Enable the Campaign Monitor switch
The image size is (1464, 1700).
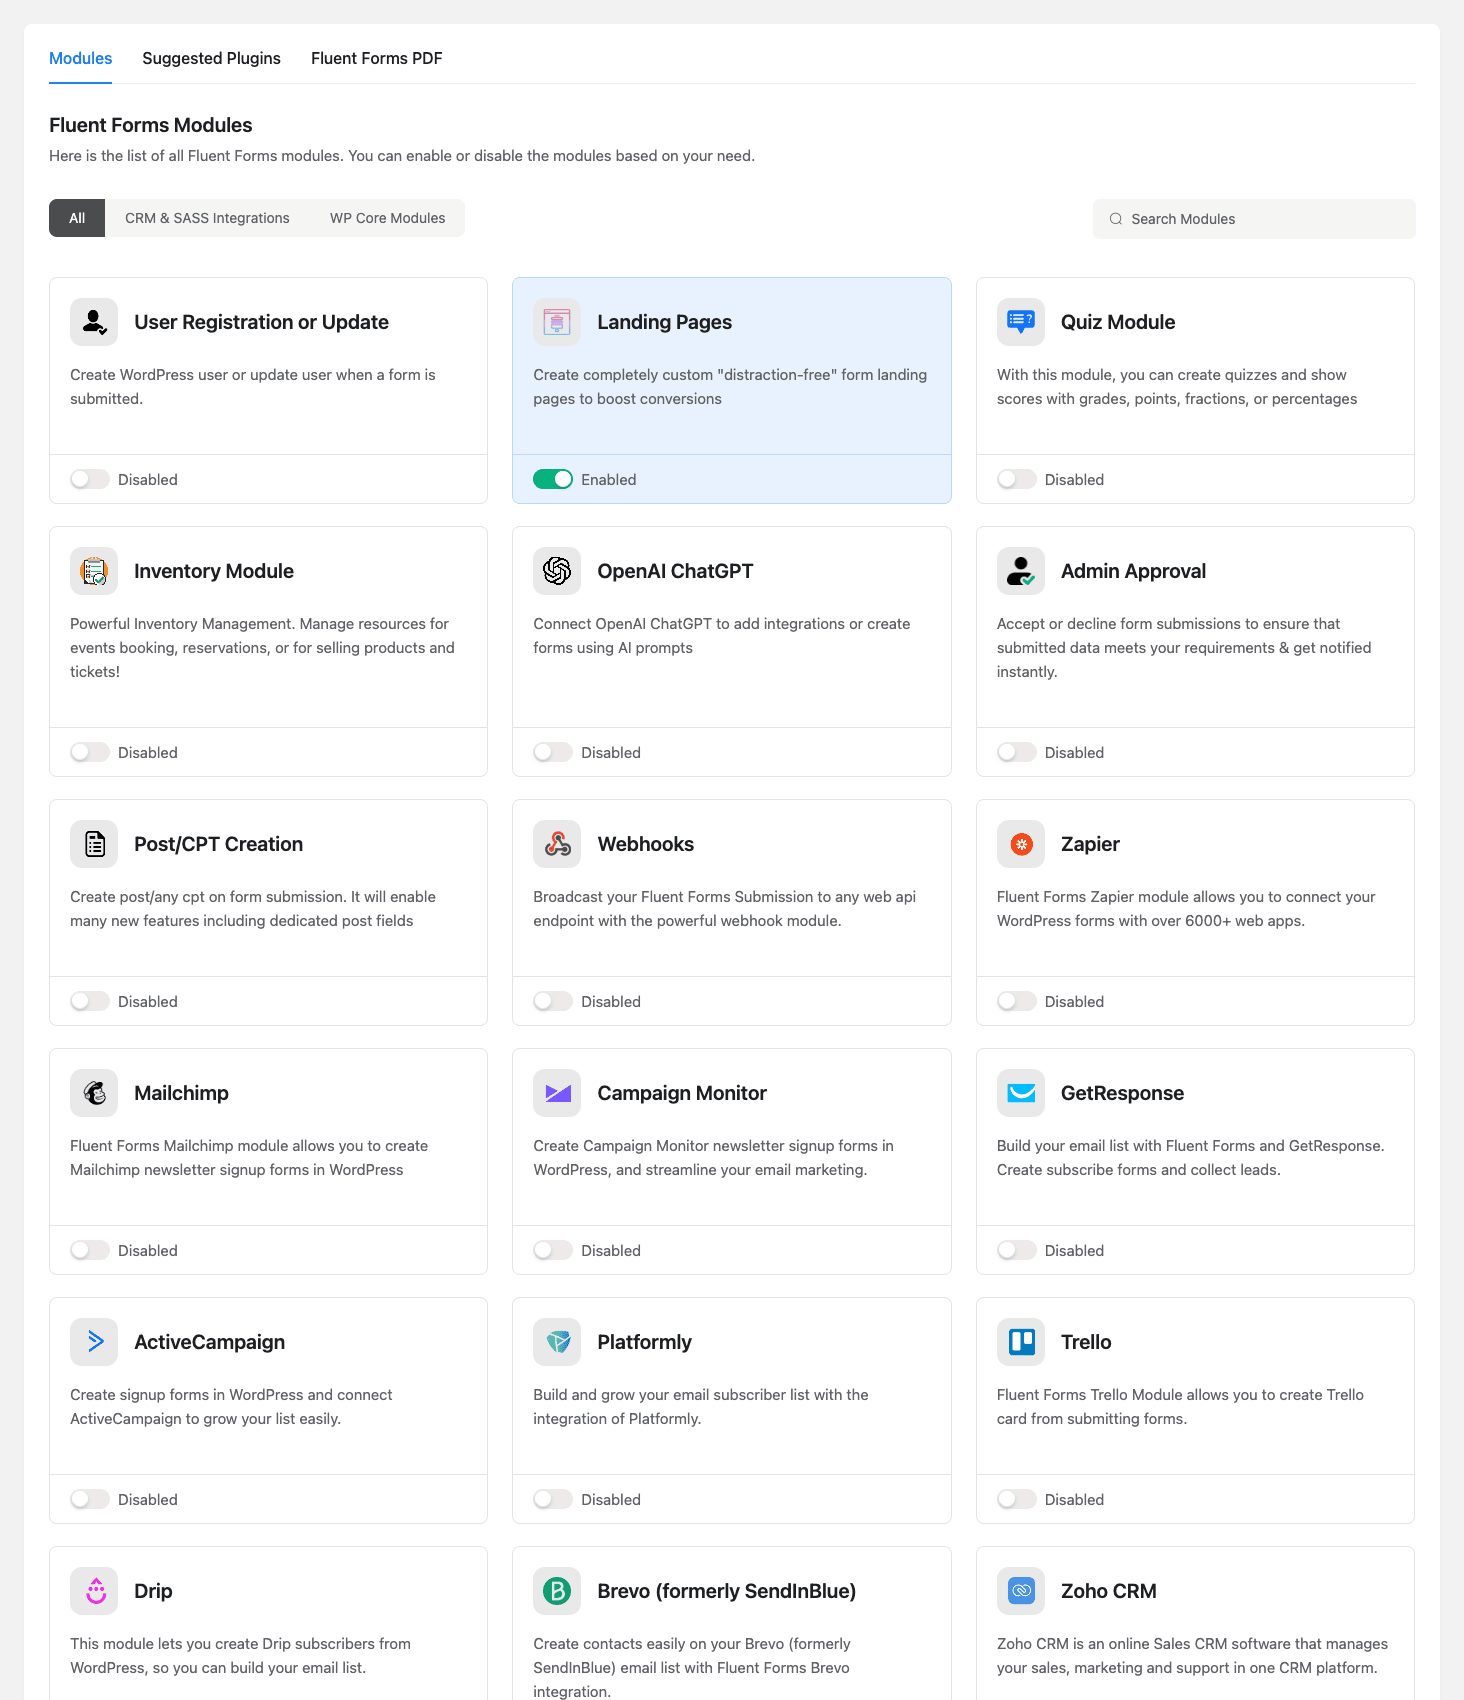pos(553,1251)
